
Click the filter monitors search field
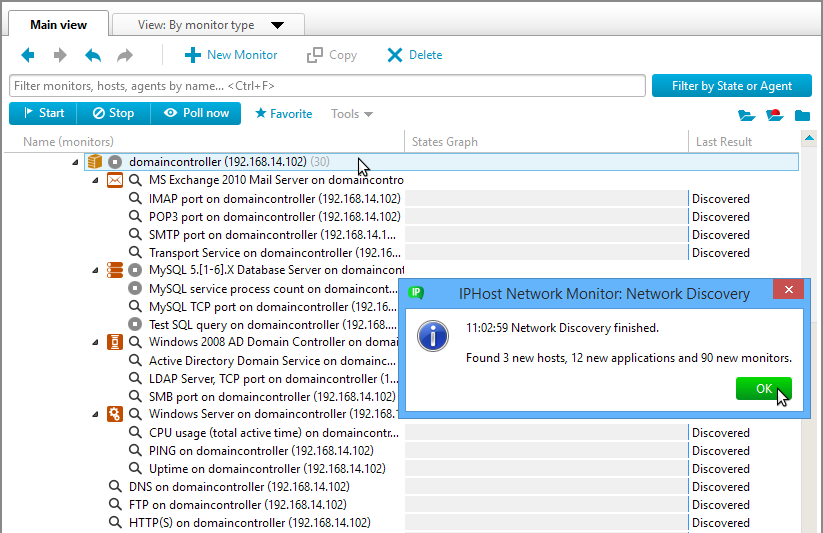click(327, 86)
